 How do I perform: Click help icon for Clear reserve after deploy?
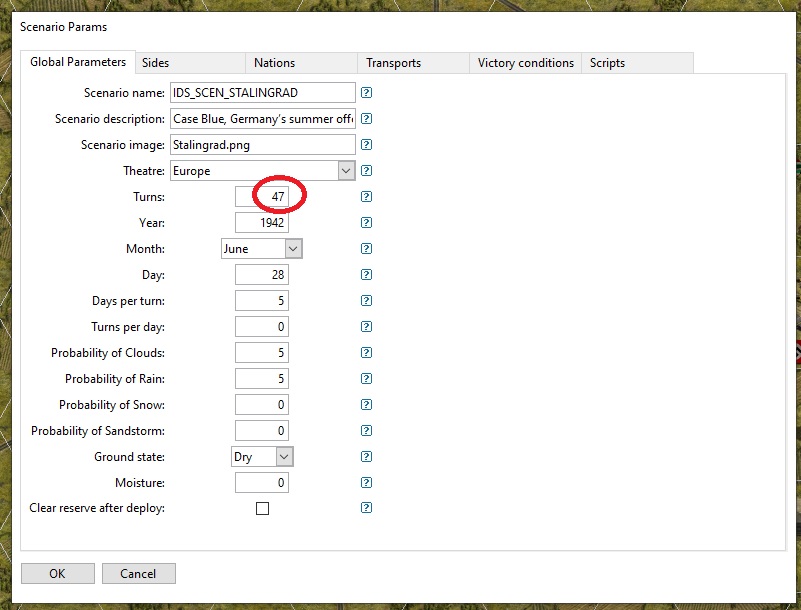point(366,508)
